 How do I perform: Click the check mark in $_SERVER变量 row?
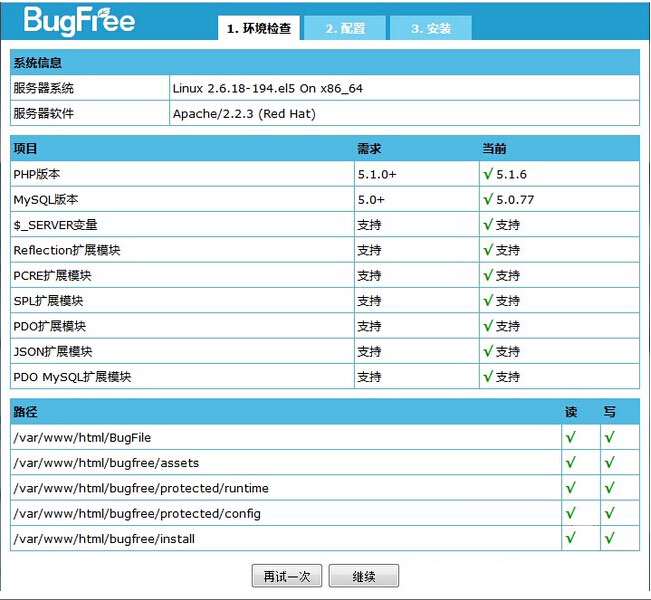click(488, 225)
